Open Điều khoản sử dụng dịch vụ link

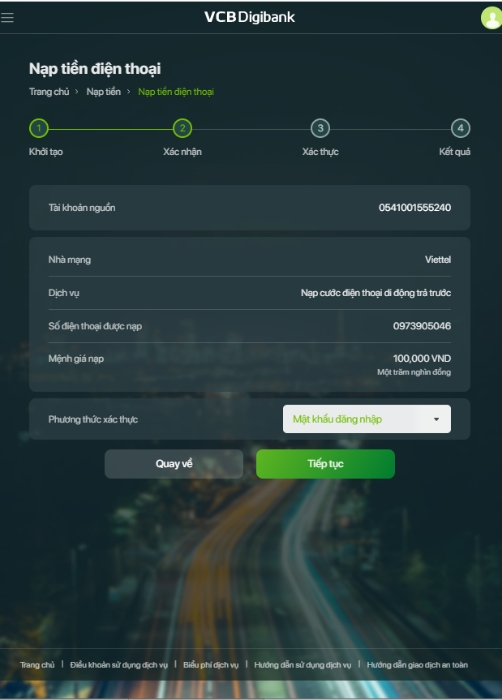coord(119,665)
